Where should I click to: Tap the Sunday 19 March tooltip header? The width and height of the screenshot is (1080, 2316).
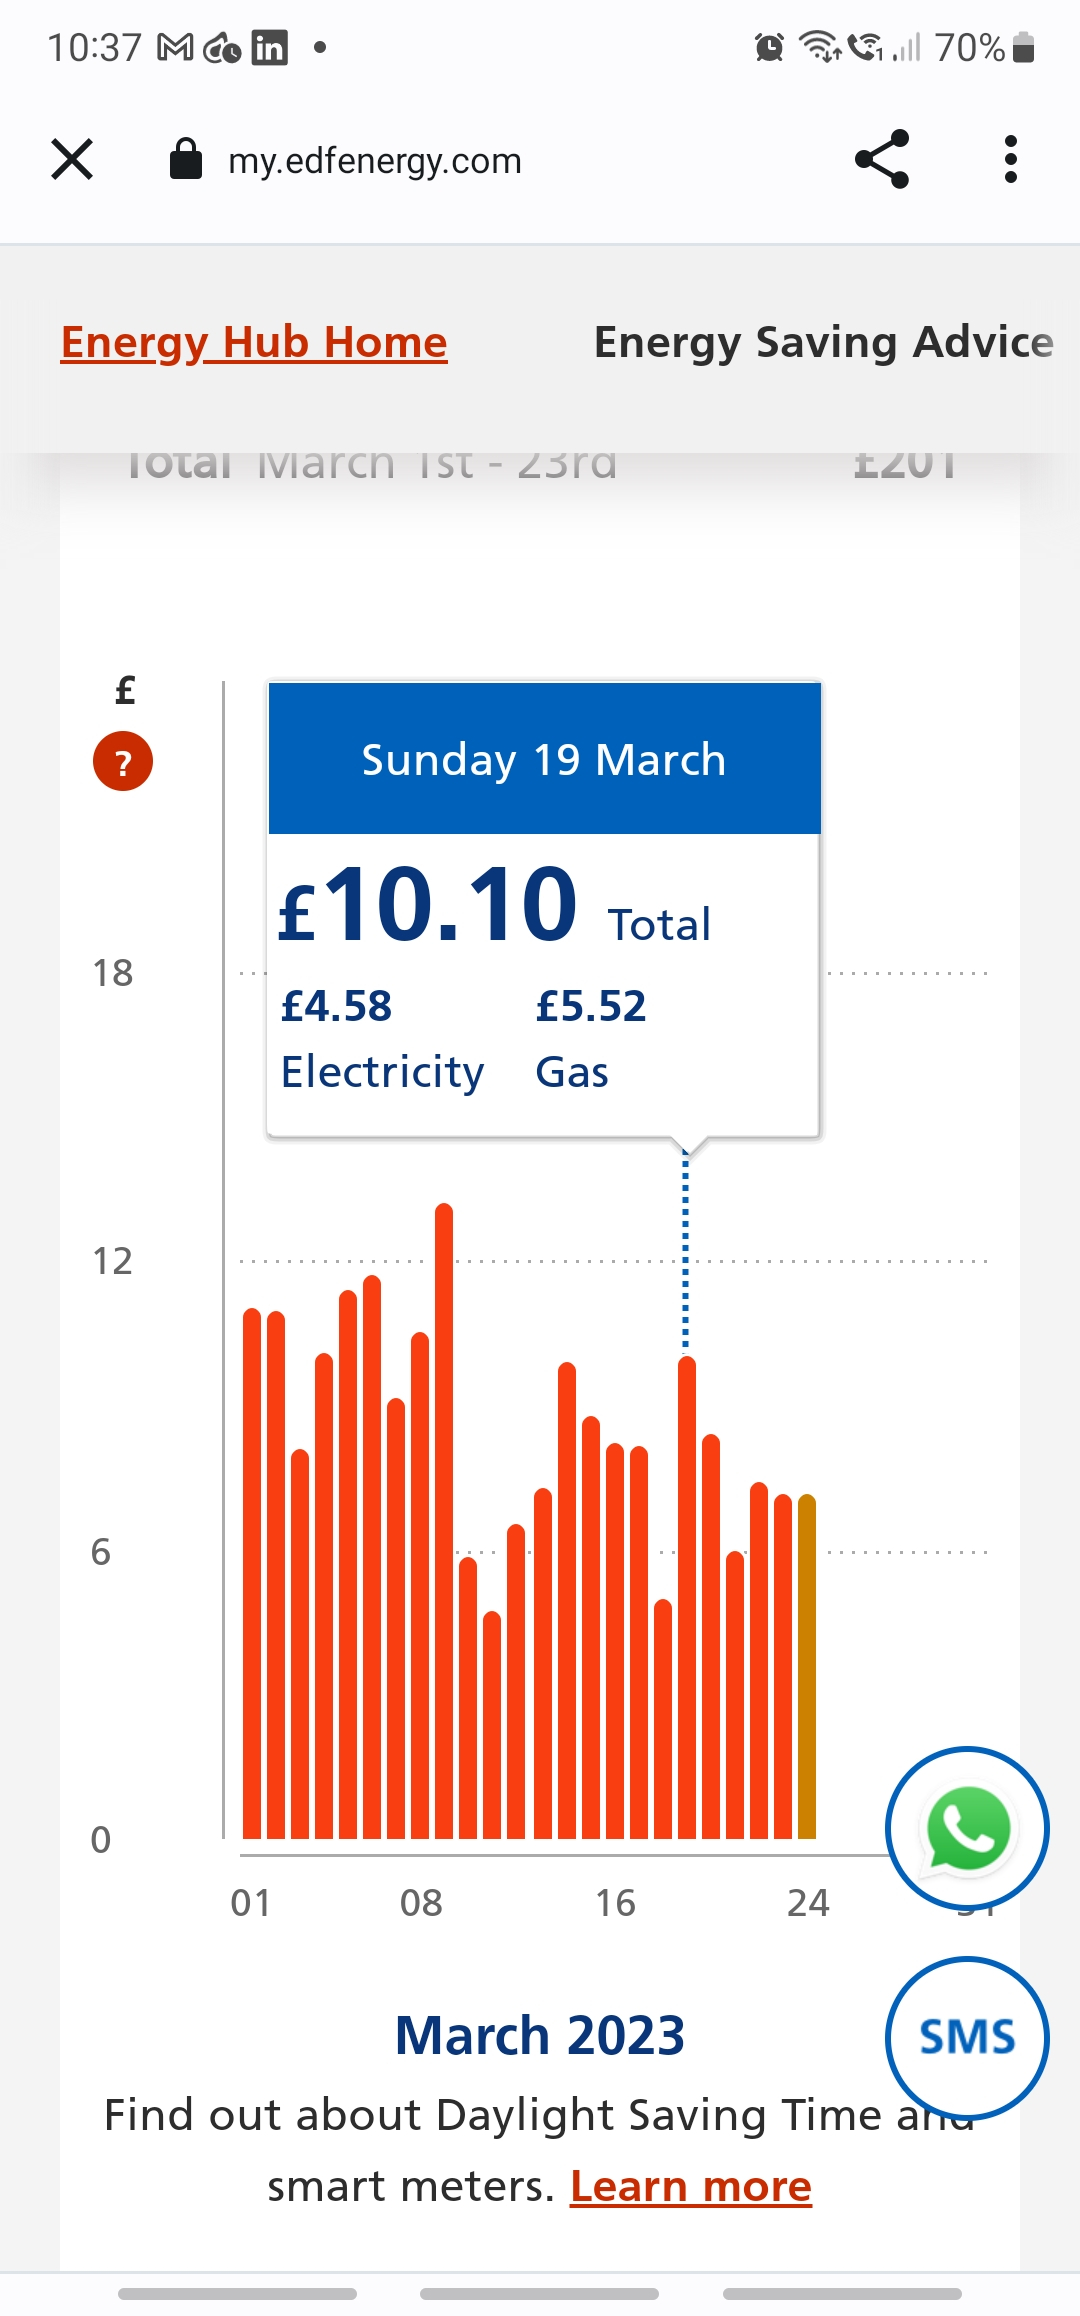544,760
